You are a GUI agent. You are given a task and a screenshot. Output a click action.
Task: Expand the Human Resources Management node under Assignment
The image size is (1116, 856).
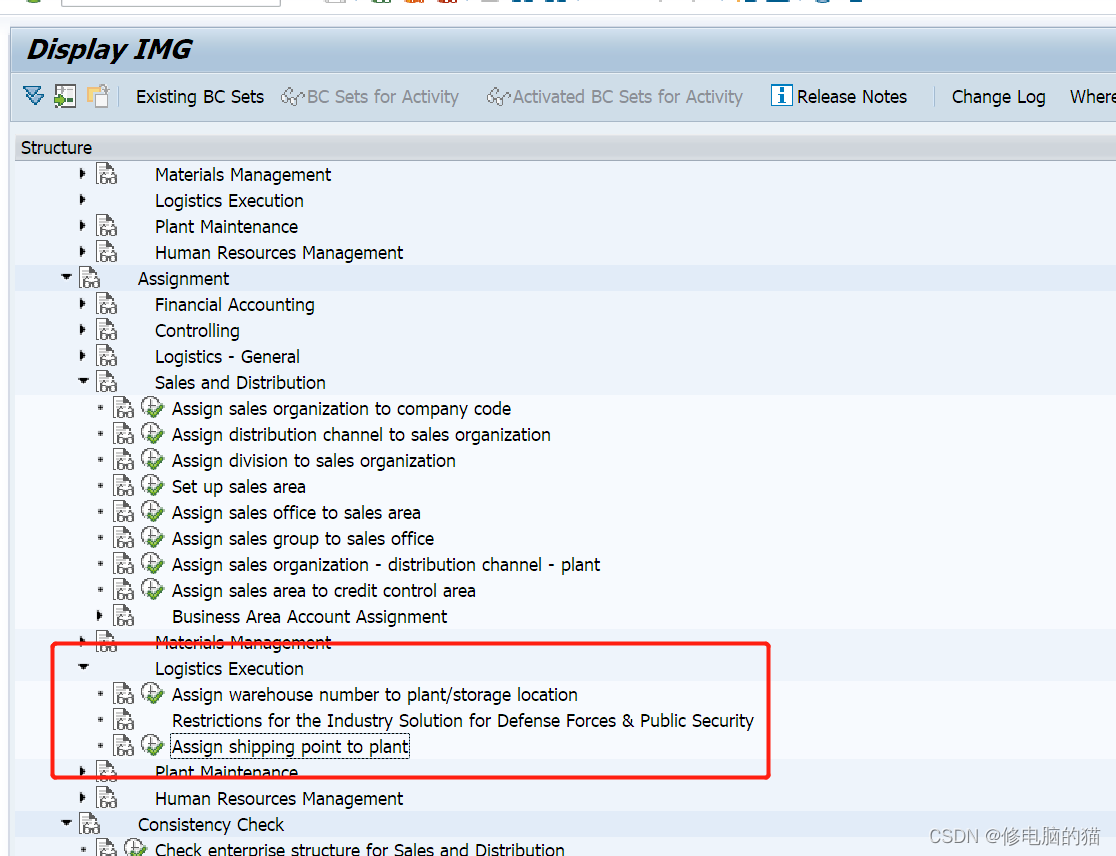click(83, 798)
